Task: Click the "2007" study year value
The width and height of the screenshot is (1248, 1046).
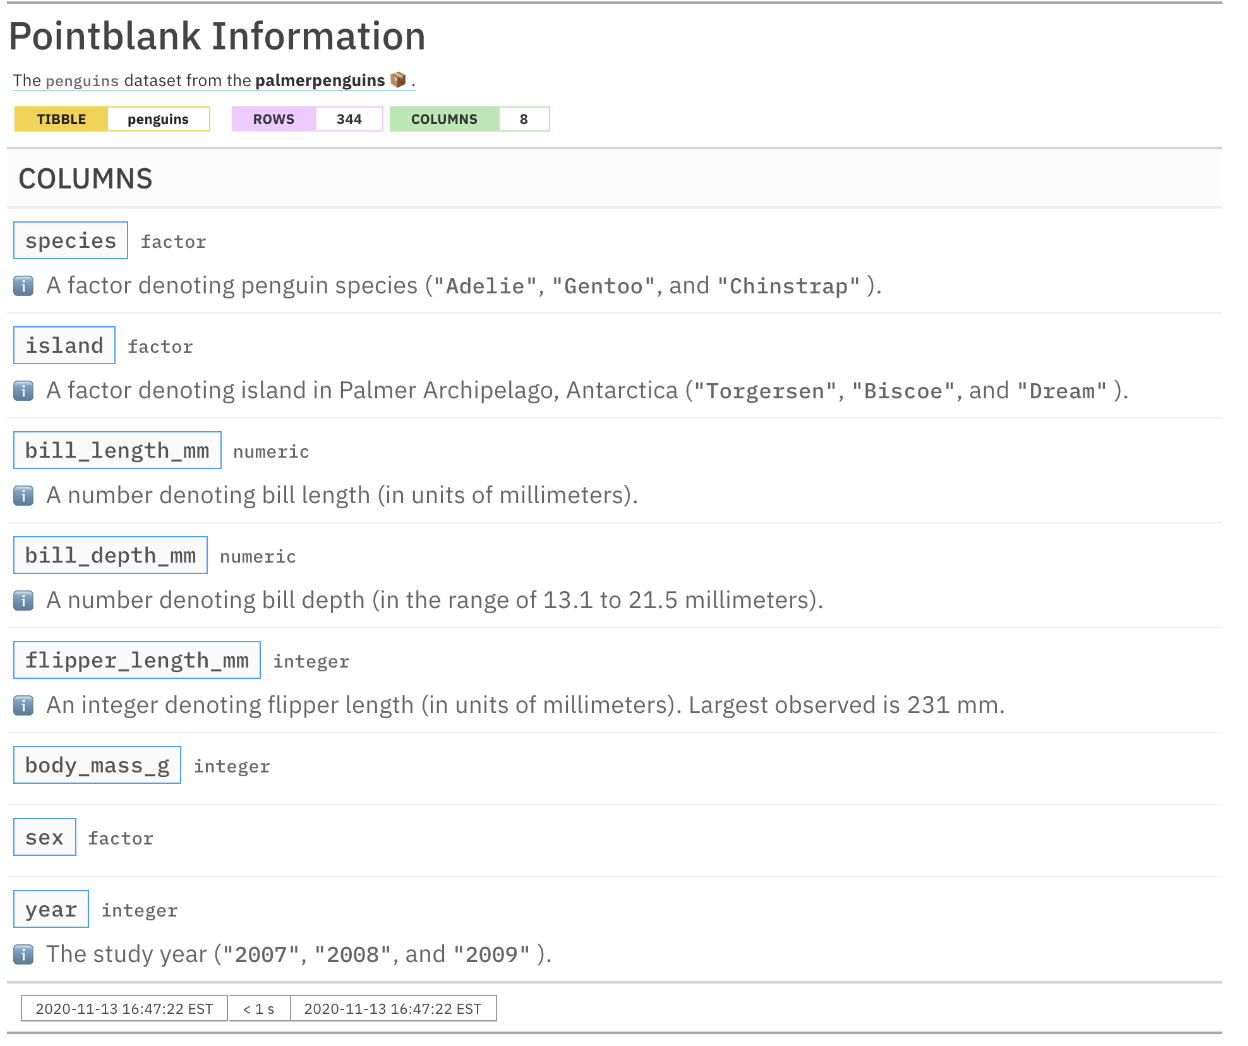Action: point(260,955)
